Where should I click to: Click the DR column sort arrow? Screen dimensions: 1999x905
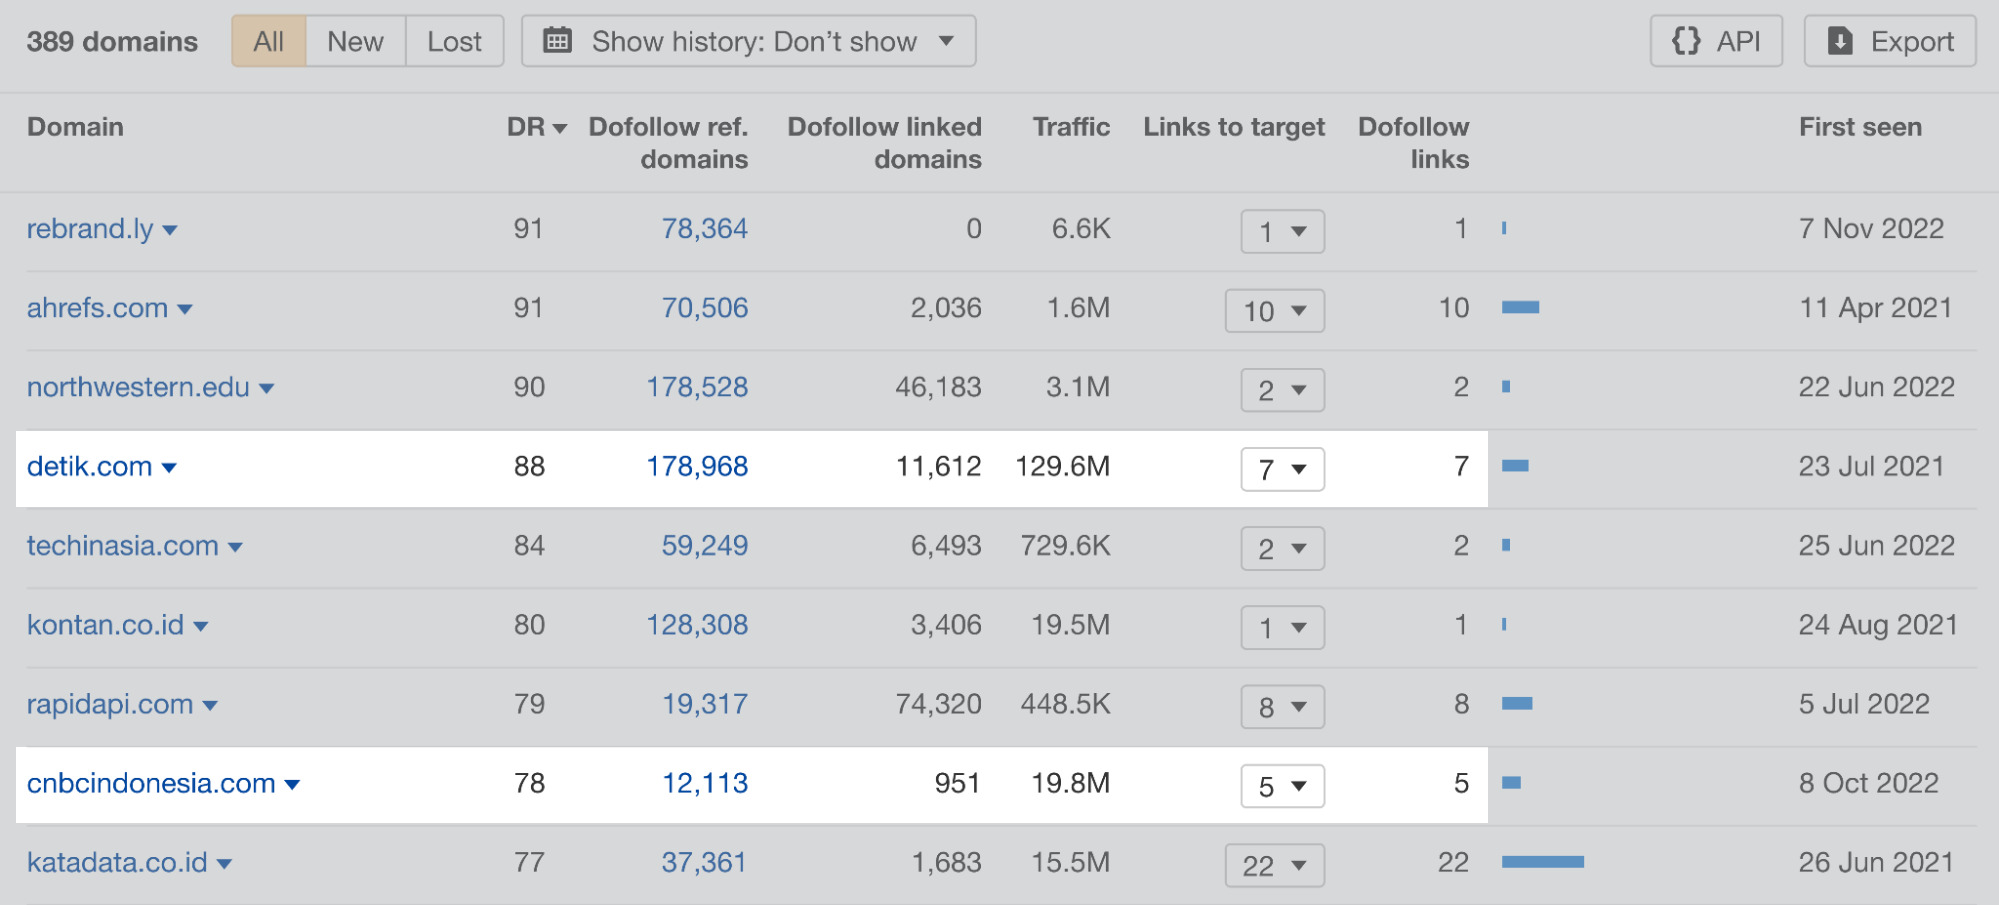pyautogui.click(x=560, y=128)
